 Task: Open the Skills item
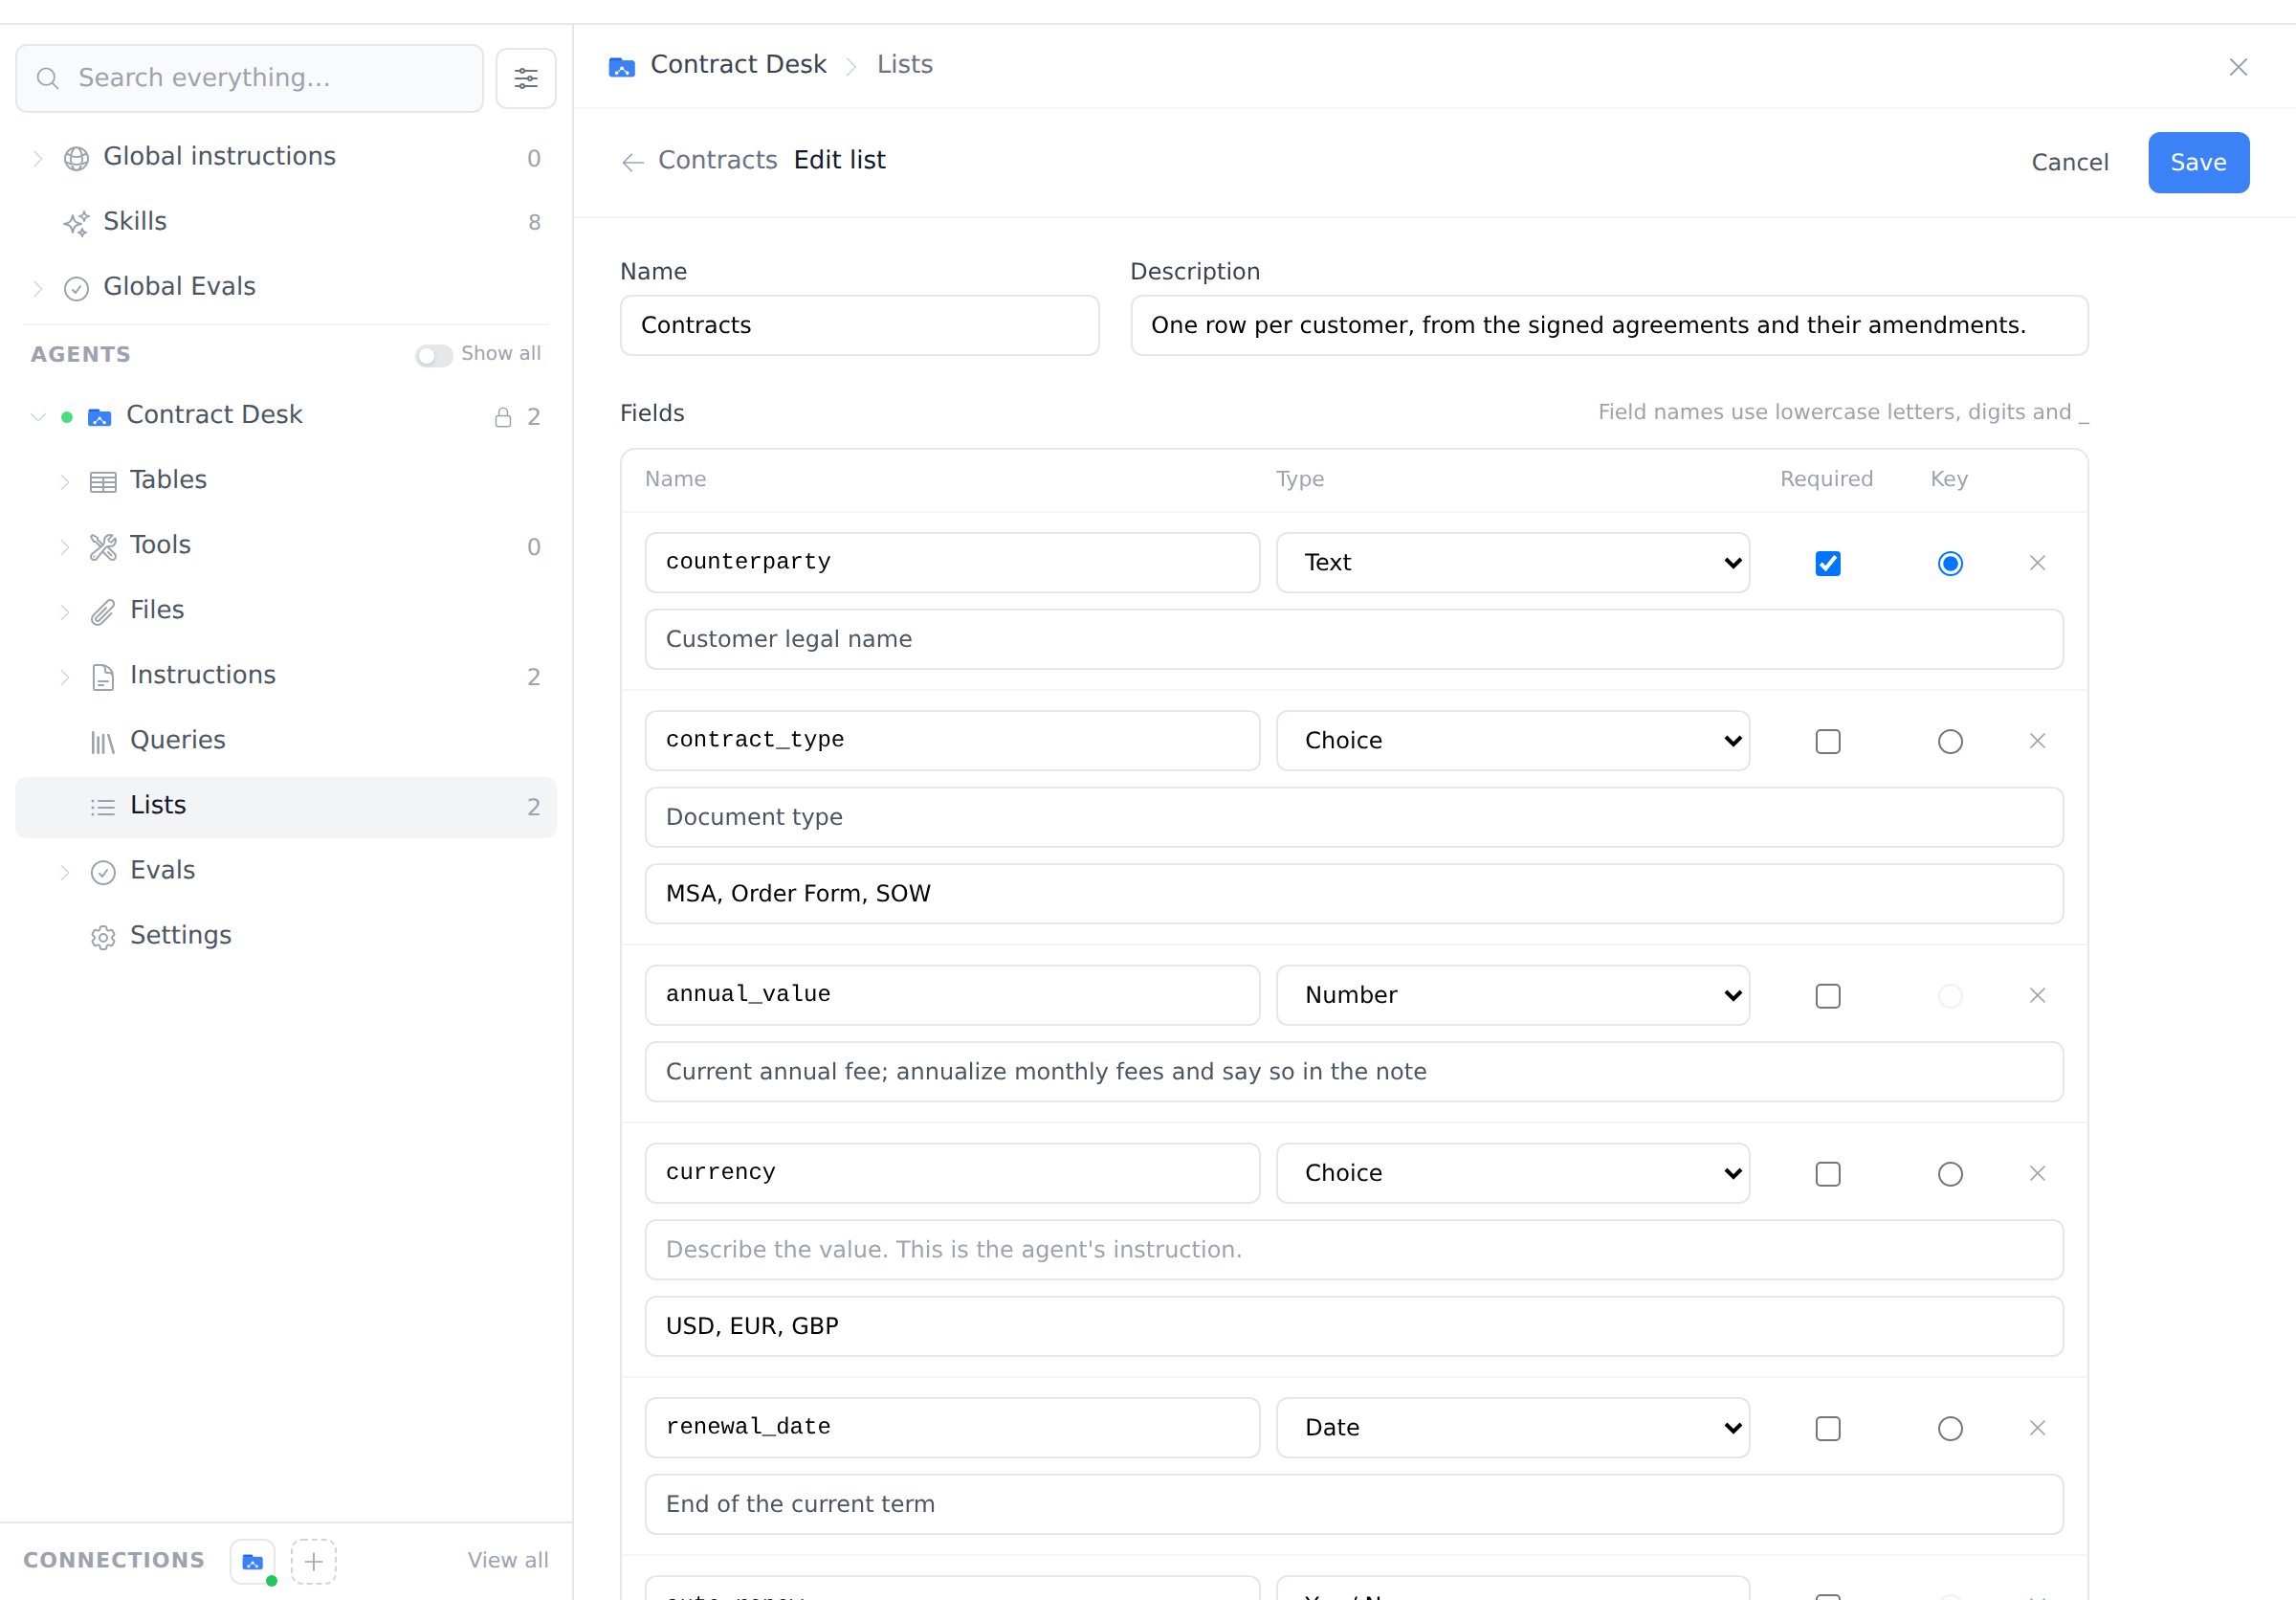point(286,222)
